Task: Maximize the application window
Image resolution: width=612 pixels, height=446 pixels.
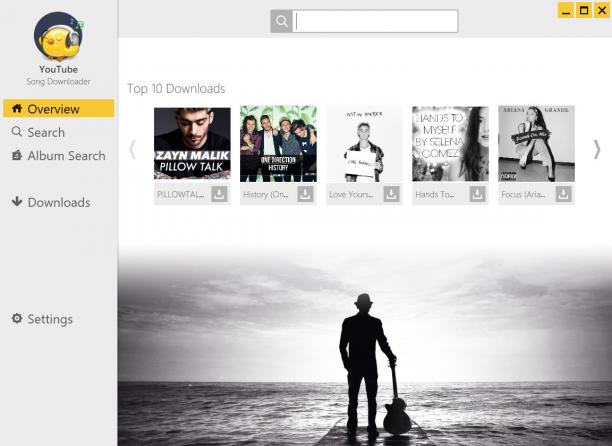Action: (584, 10)
